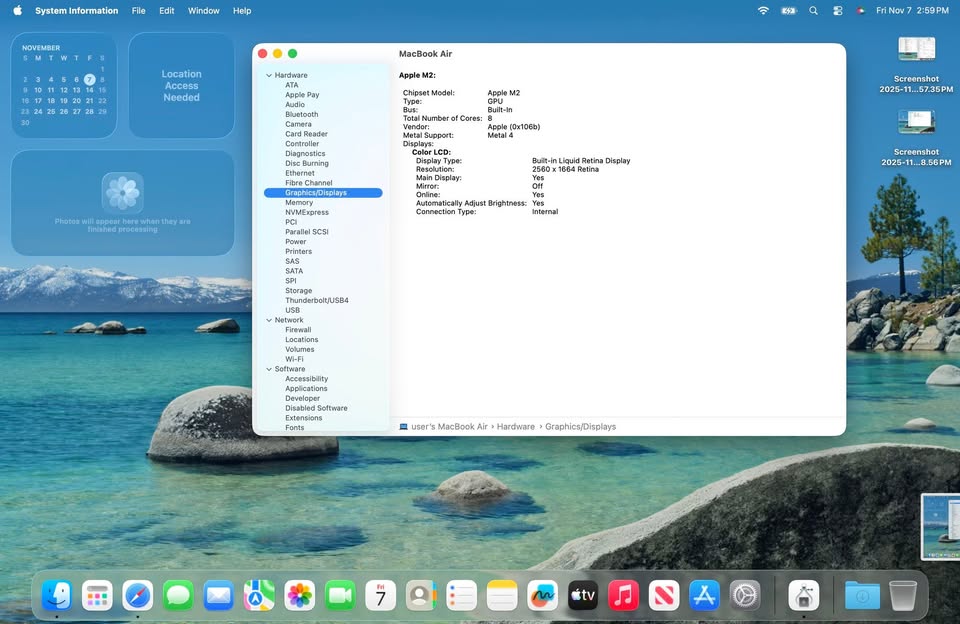Open the News app from the Dock
Viewport: 960px width, 624px height.
pos(663,594)
